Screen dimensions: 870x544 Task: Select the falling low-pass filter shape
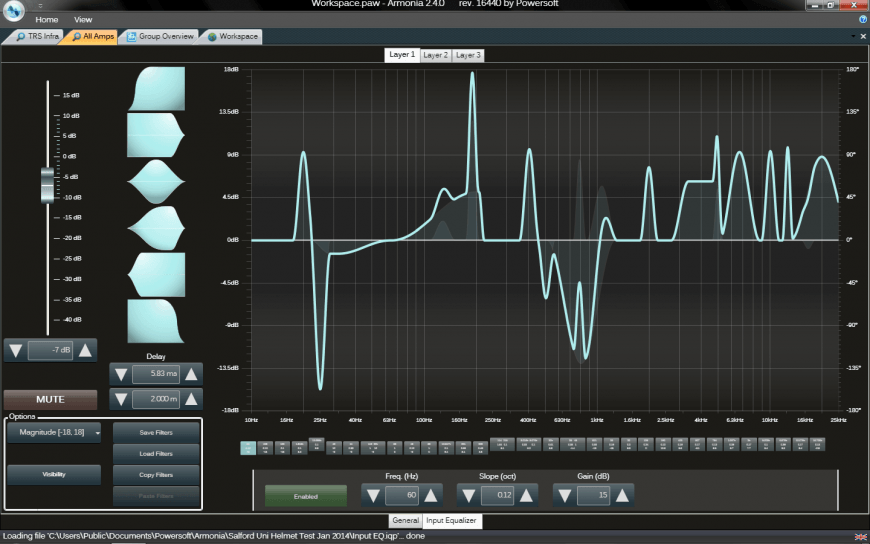pos(156,321)
